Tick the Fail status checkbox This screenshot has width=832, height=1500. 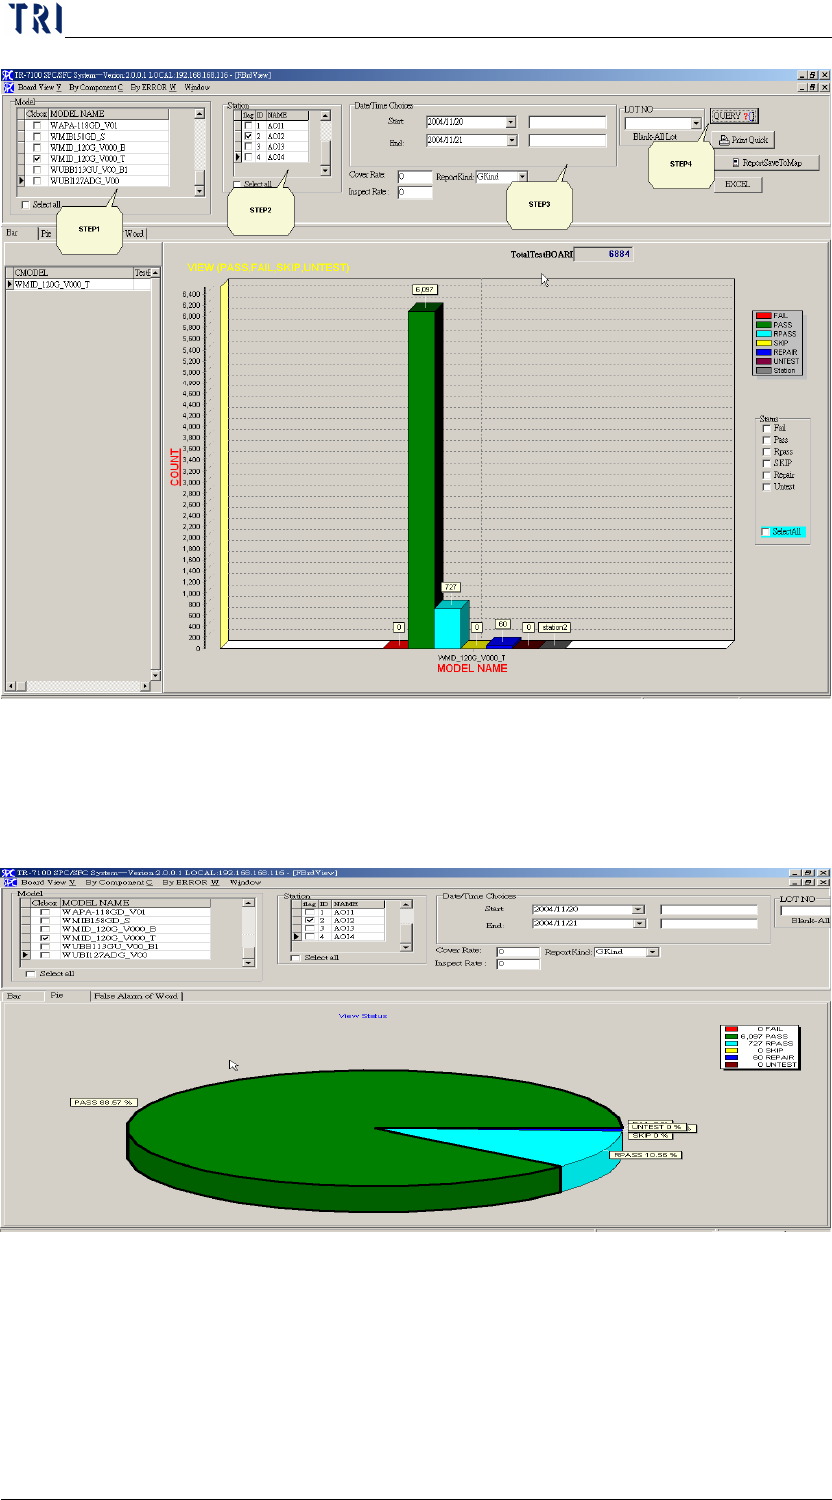click(x=767, y=428)
